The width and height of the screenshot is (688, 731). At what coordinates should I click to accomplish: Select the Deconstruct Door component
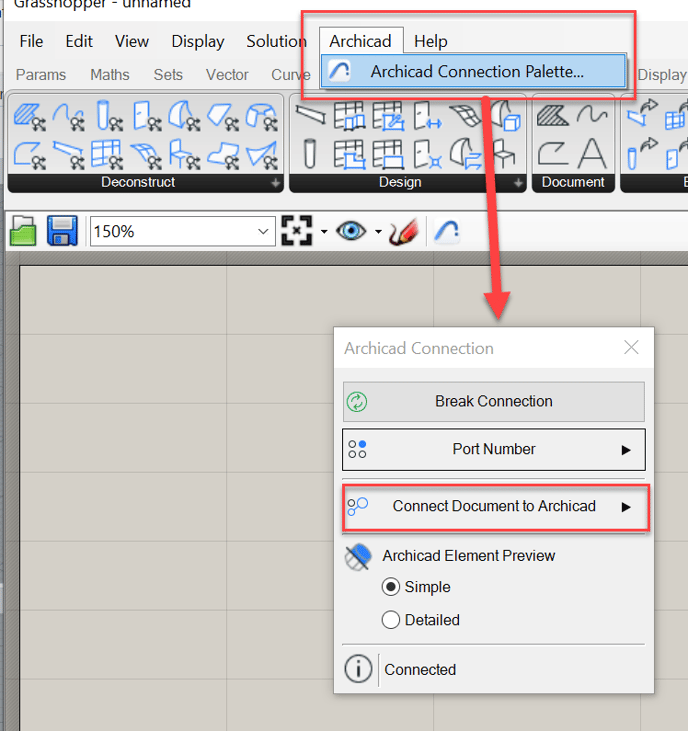tap(146, 116)
